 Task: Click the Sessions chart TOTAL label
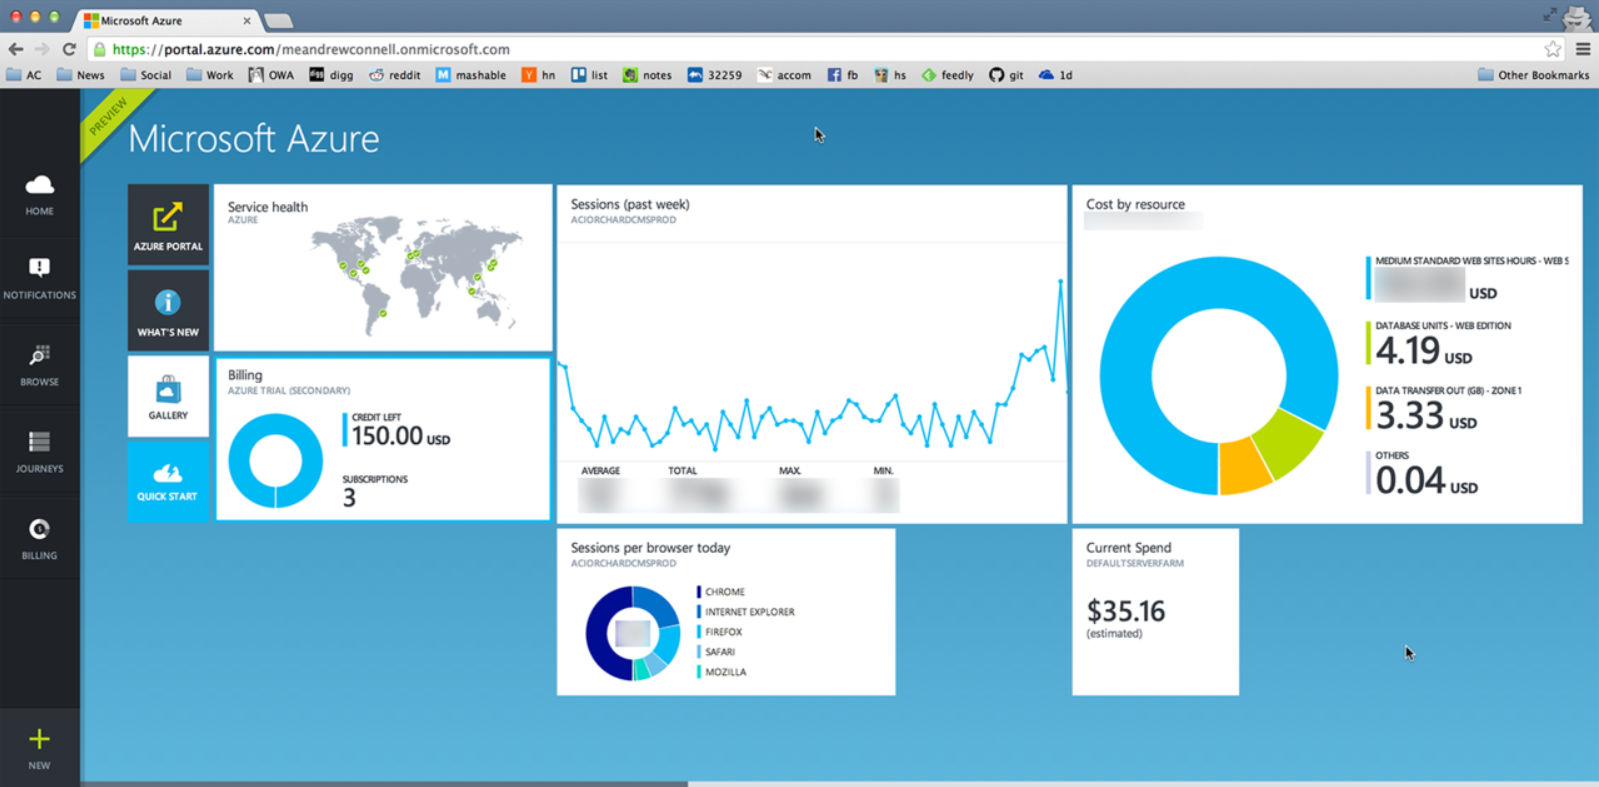[682, 470]
